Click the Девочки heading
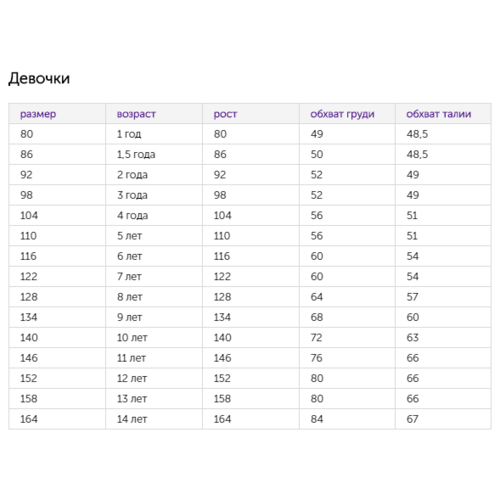 (39, 79)
